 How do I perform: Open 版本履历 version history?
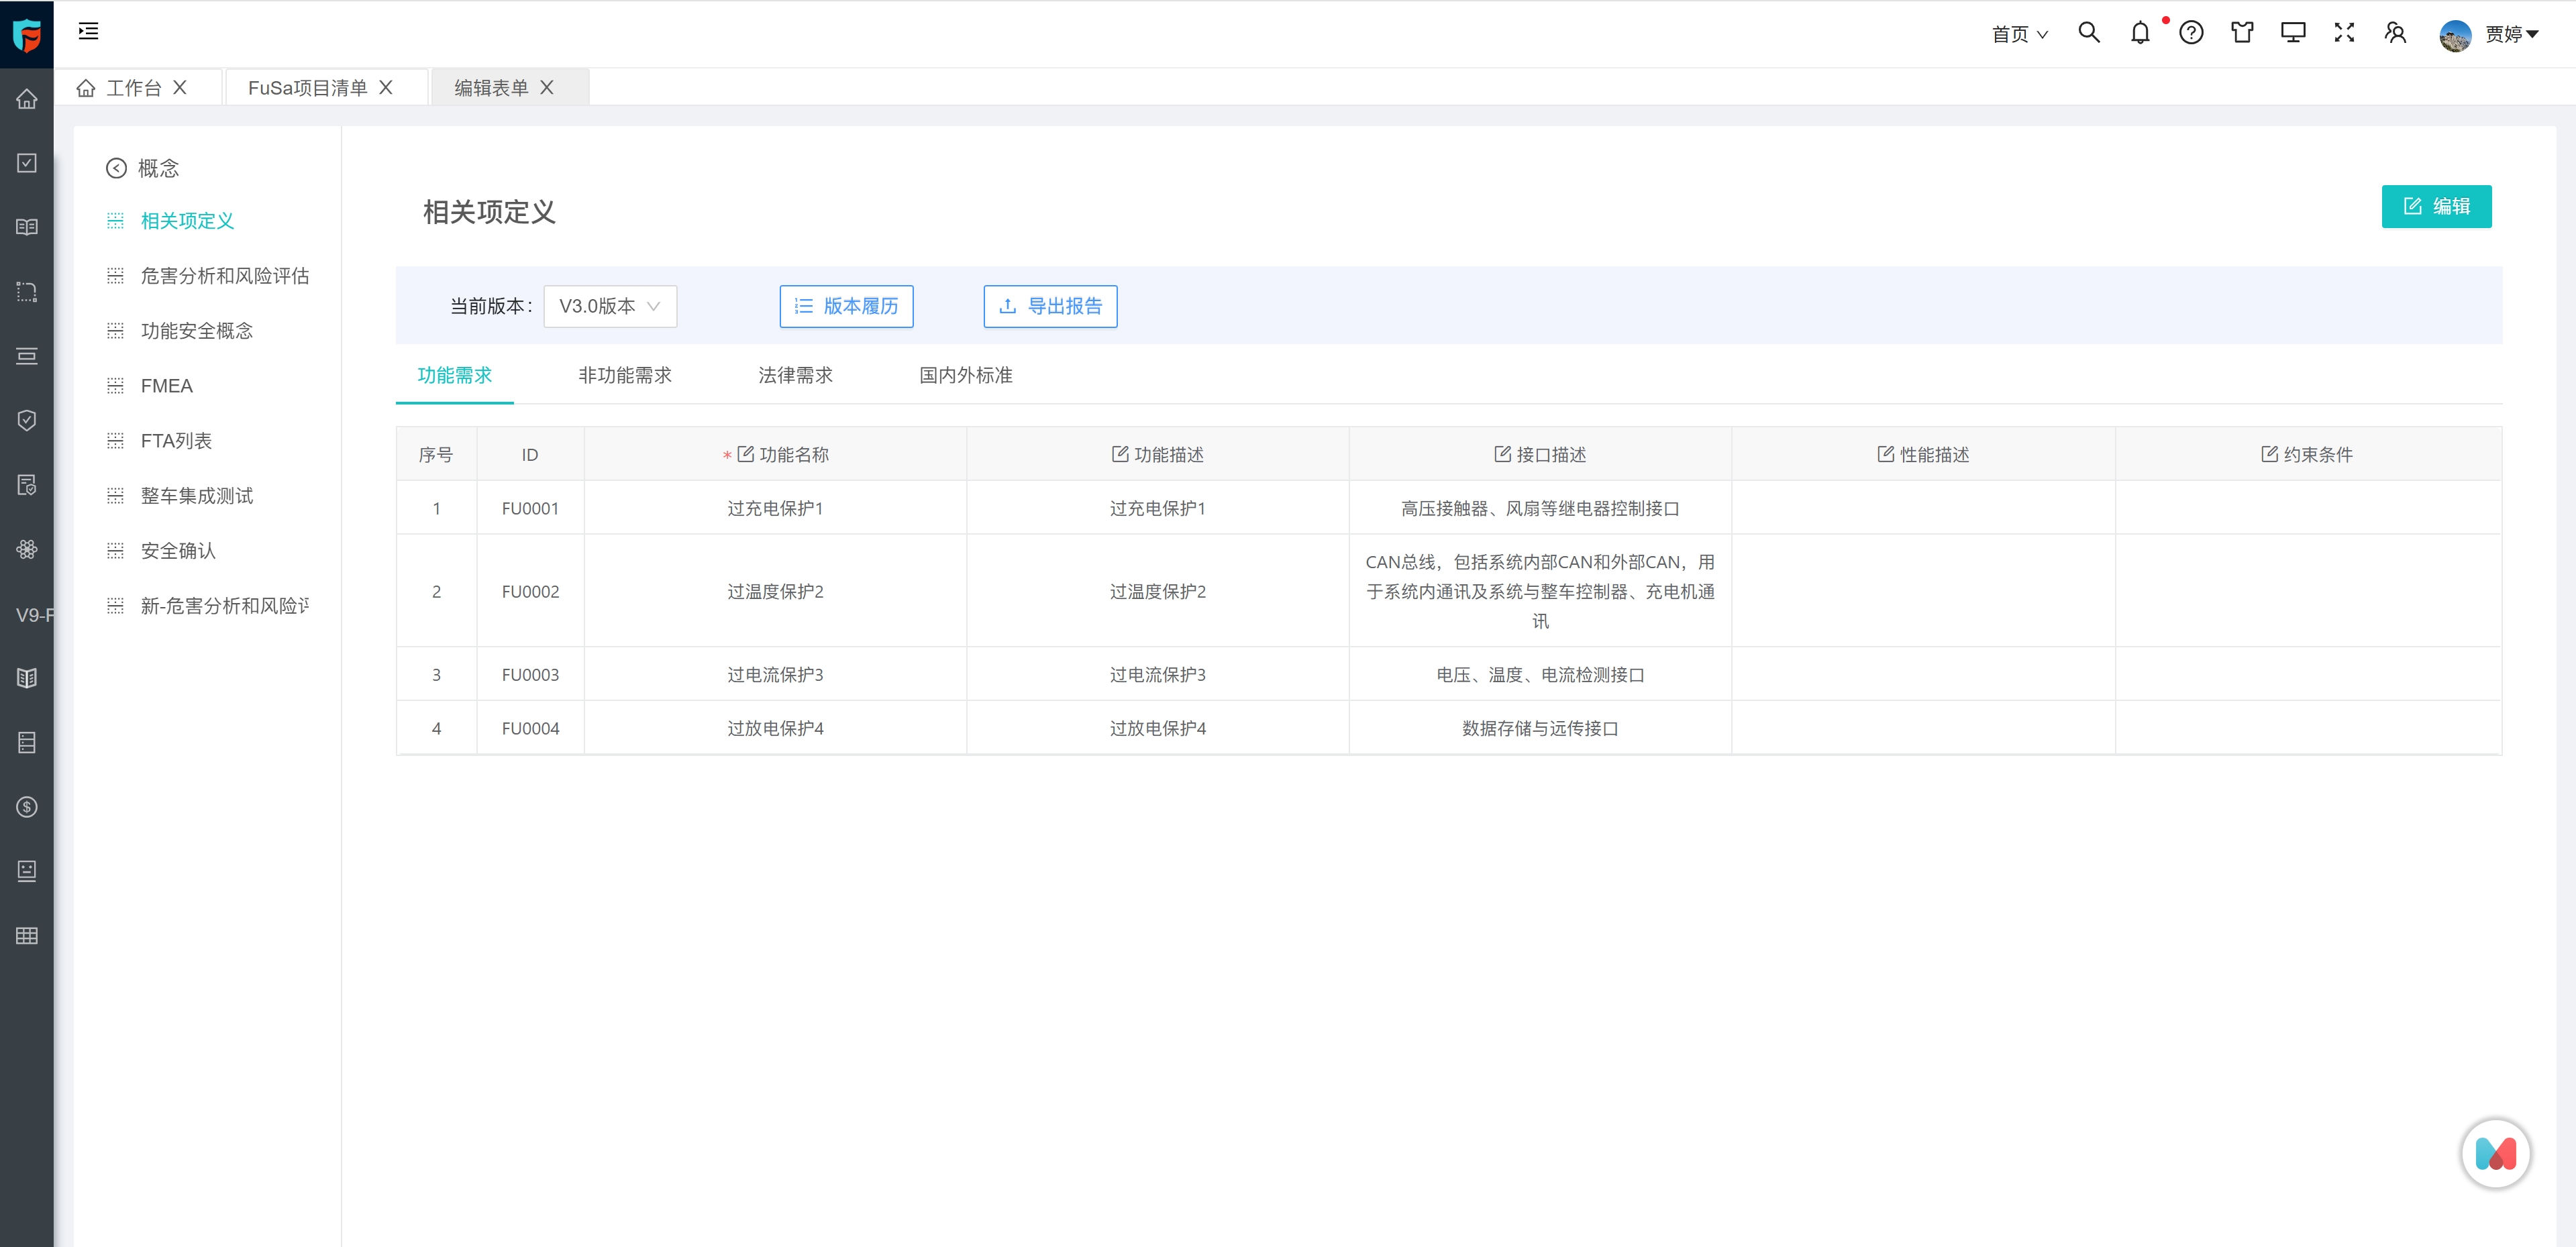[x=846, y=306]
